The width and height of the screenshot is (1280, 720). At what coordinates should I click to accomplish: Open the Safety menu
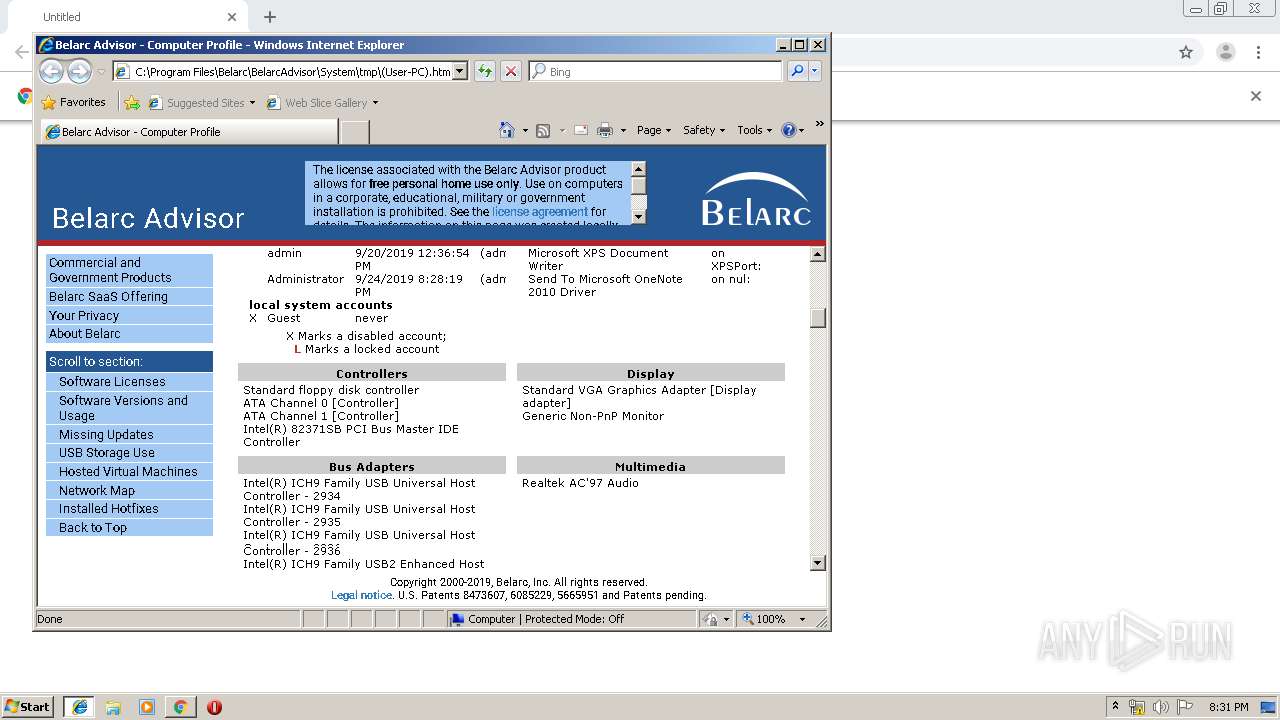click(x=704, y=130)
